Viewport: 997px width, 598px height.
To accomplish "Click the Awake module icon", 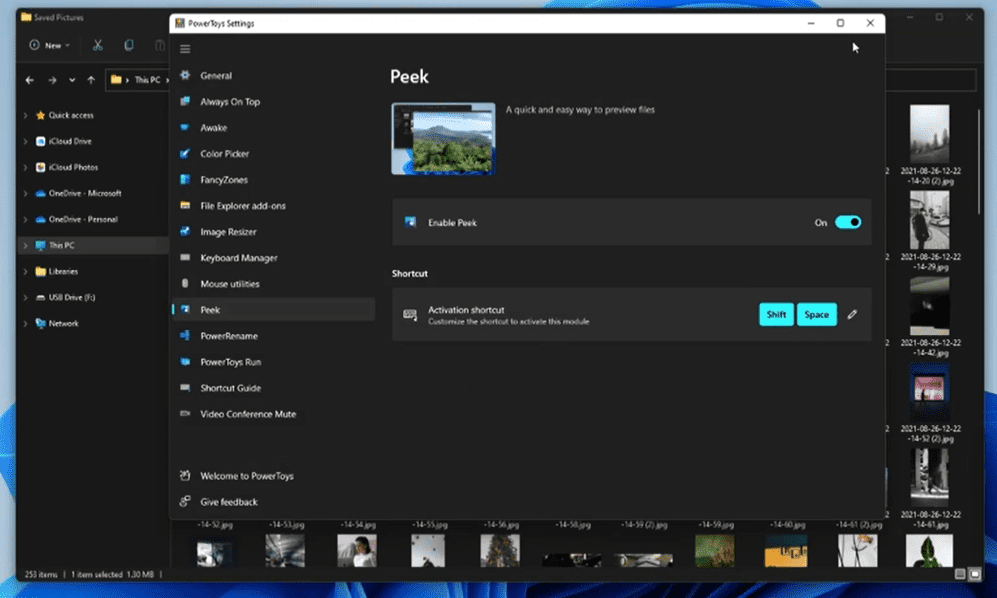I will pyautogui.click(x=184, y=128).
